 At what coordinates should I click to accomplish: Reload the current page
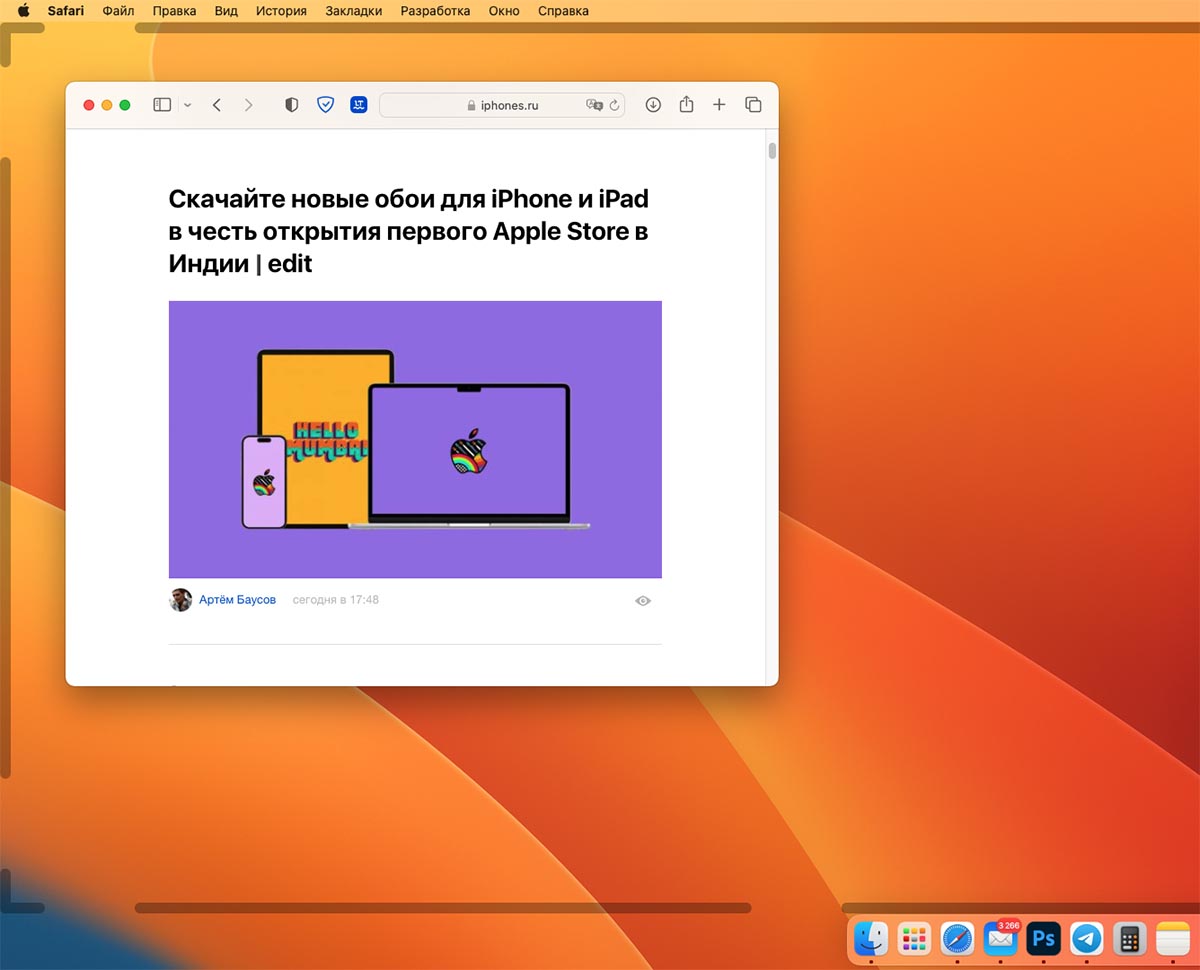(614, 105)
